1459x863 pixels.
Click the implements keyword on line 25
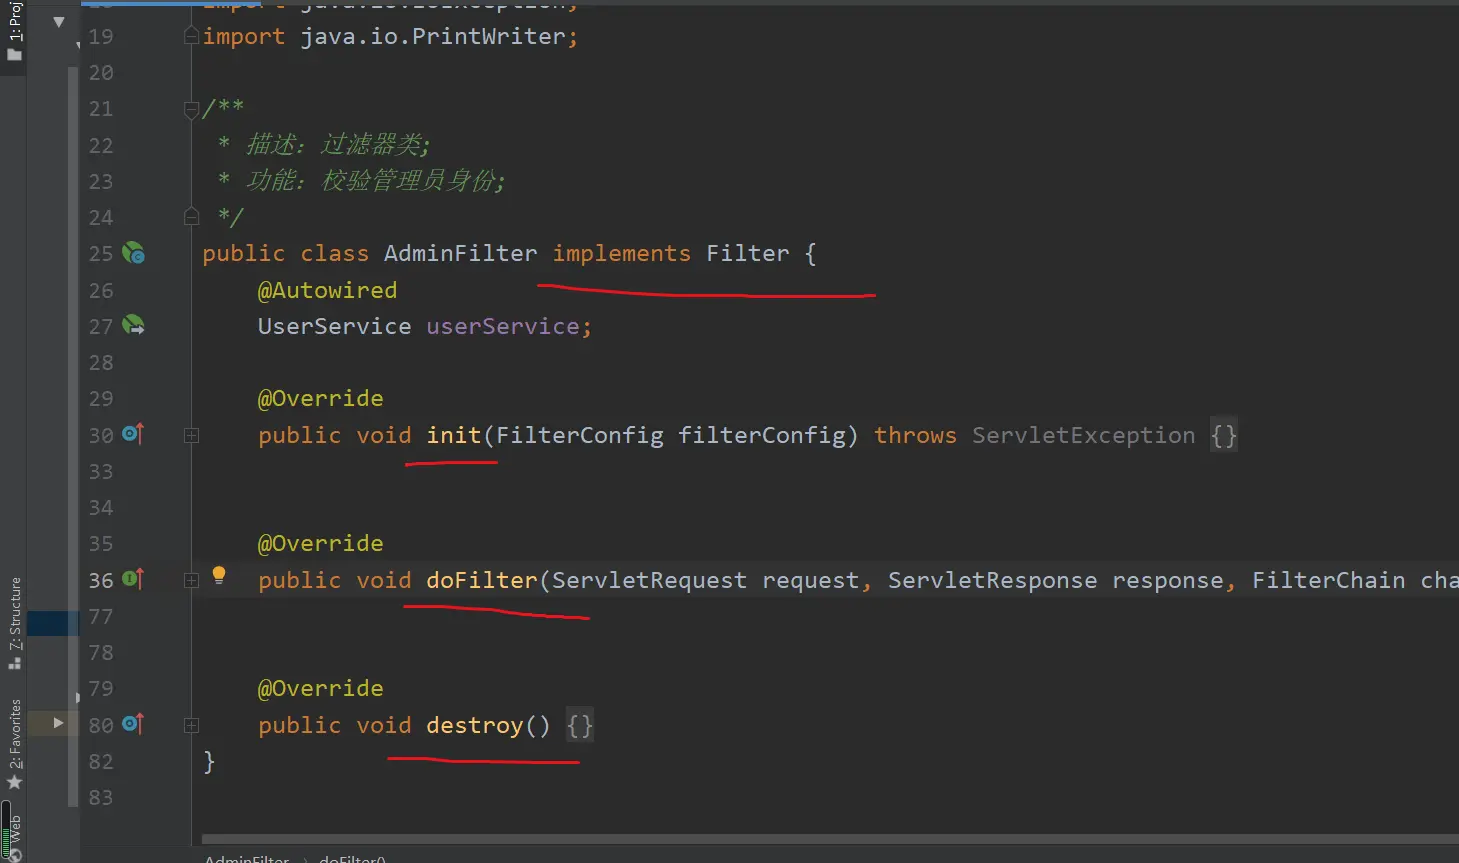pos(621,253)
